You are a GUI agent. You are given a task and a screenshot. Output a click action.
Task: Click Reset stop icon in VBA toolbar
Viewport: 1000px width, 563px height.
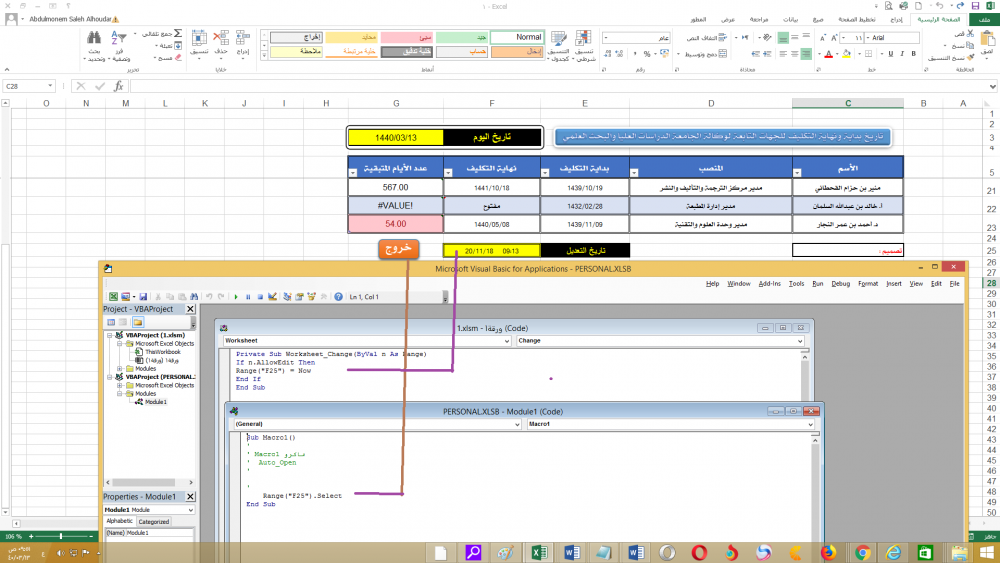(260, 296)
